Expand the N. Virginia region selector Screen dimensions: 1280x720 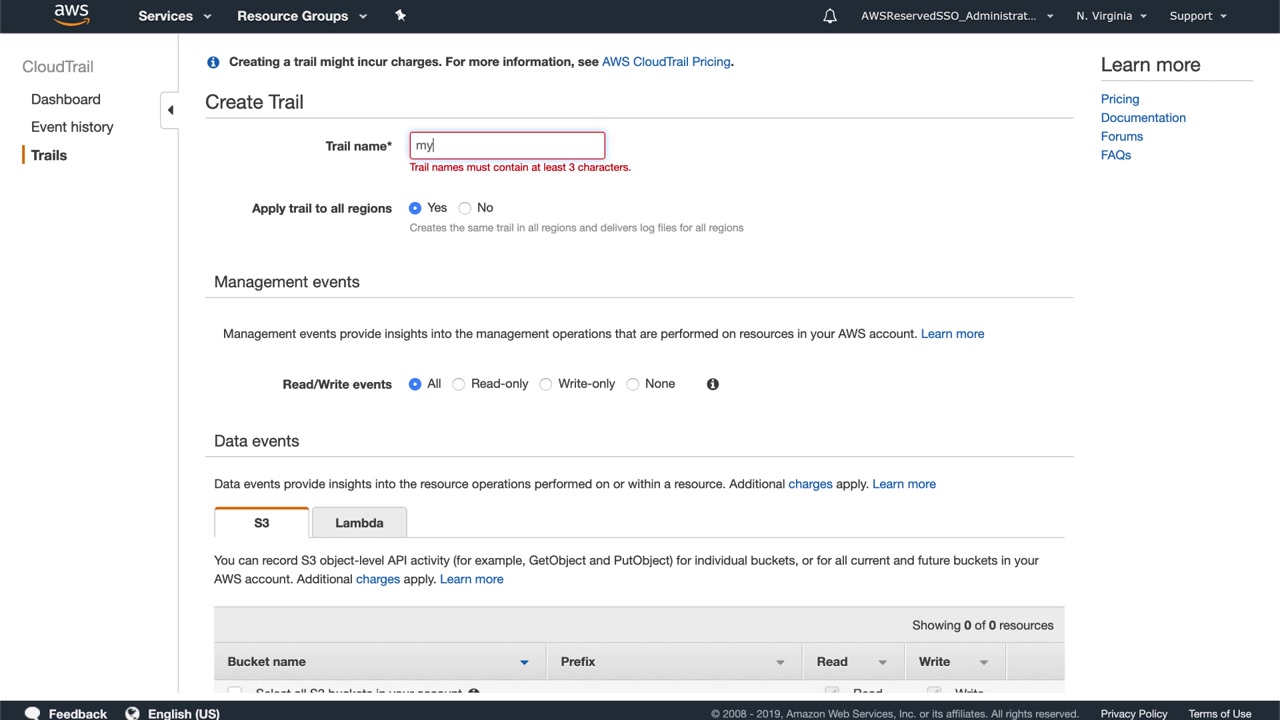[1111, 16]
